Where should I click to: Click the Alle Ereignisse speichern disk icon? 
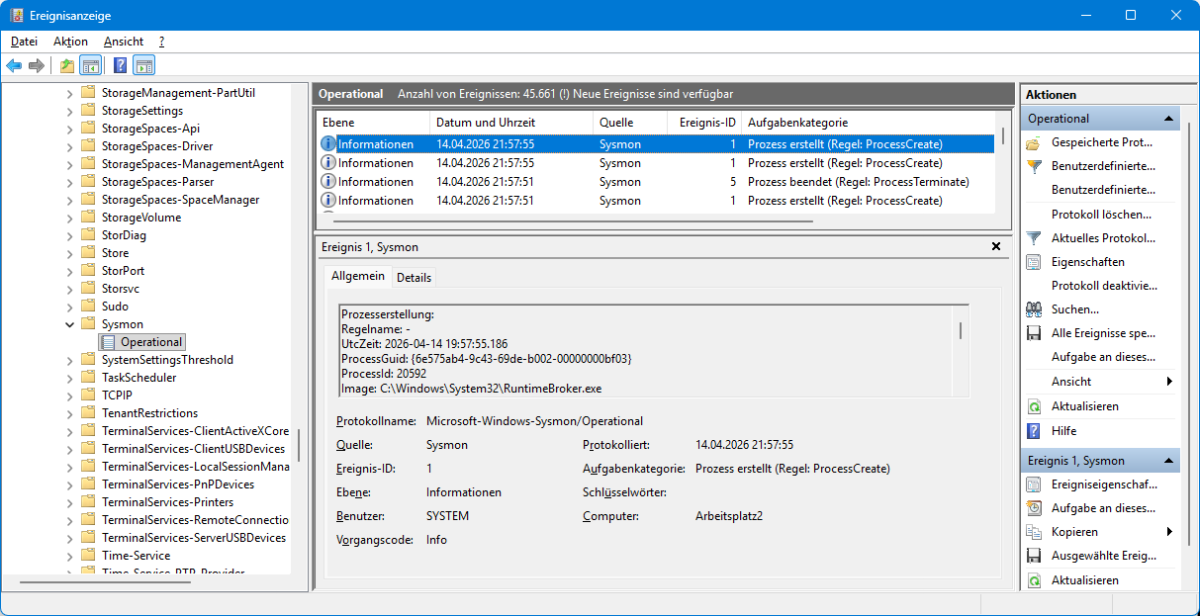click(x=1034, y=333)
